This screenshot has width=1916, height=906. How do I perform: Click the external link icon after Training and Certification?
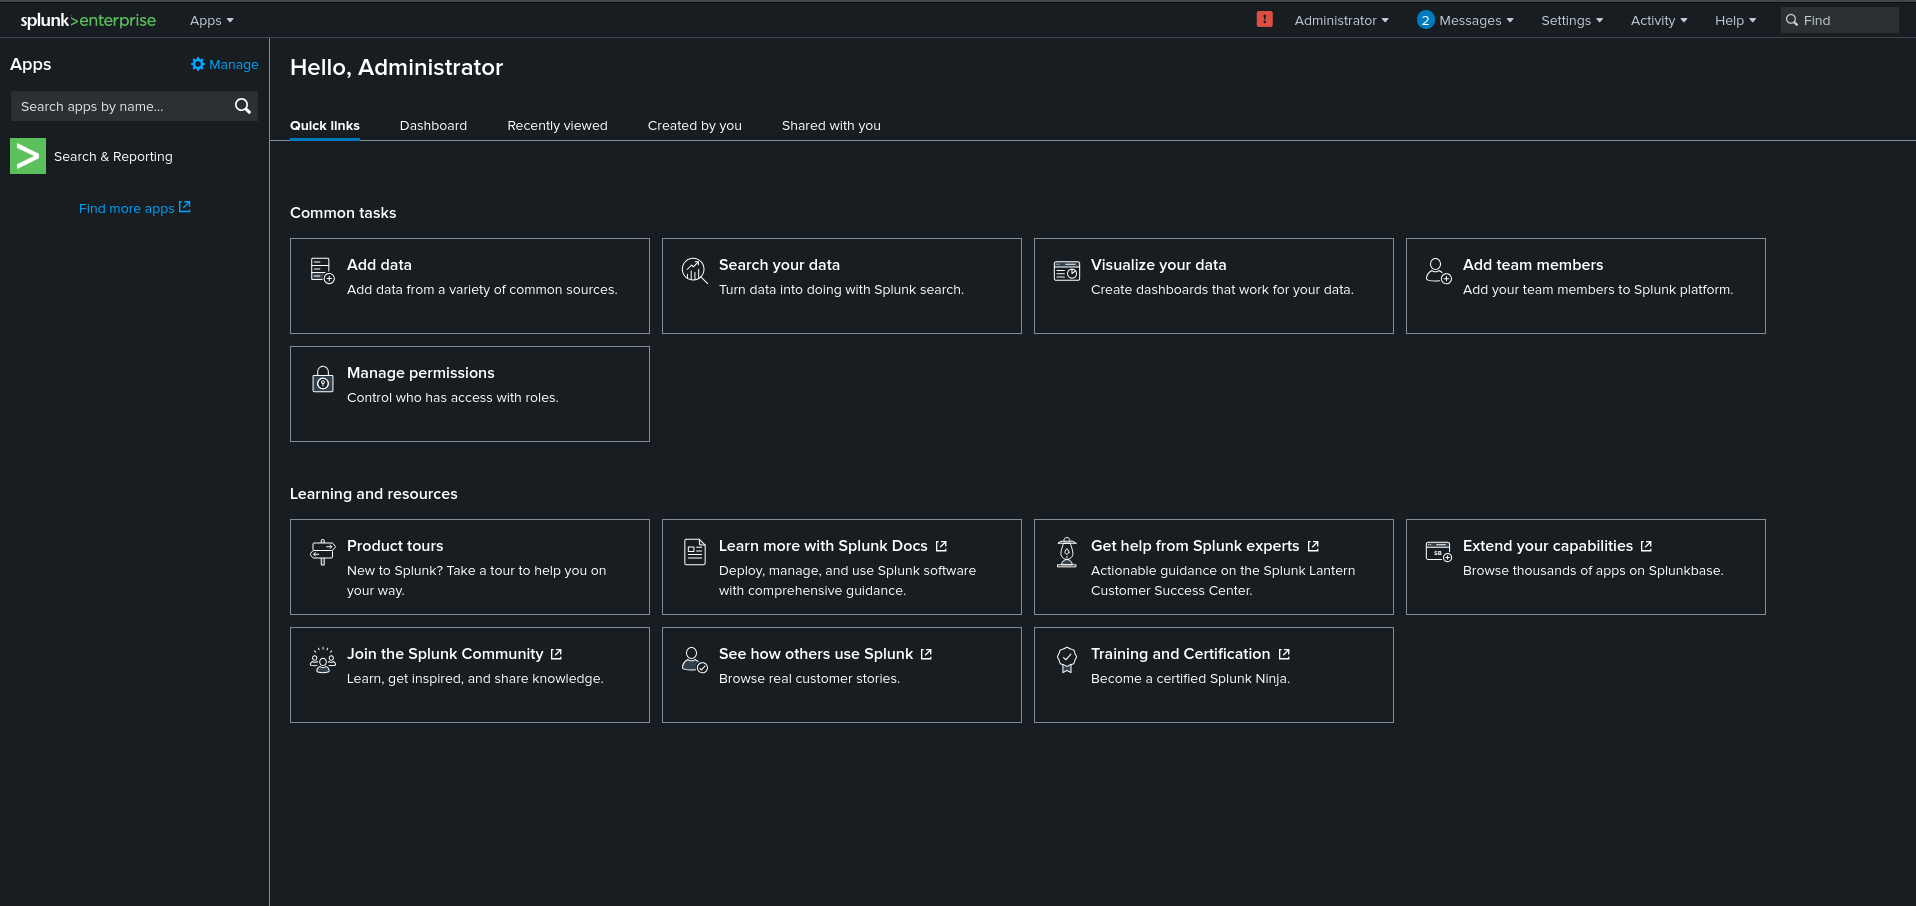[x=1284, y=654]
